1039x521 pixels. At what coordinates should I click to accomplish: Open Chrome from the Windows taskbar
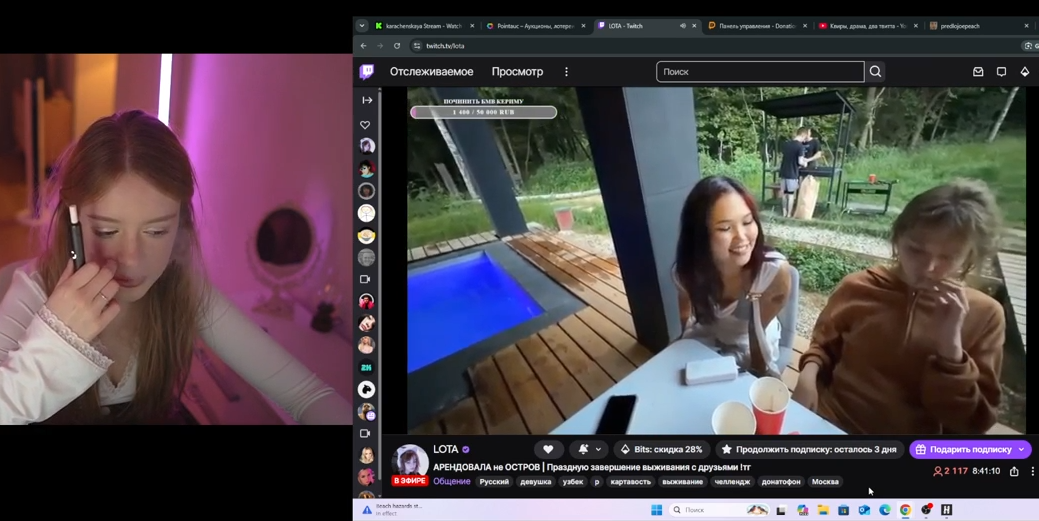905,510
